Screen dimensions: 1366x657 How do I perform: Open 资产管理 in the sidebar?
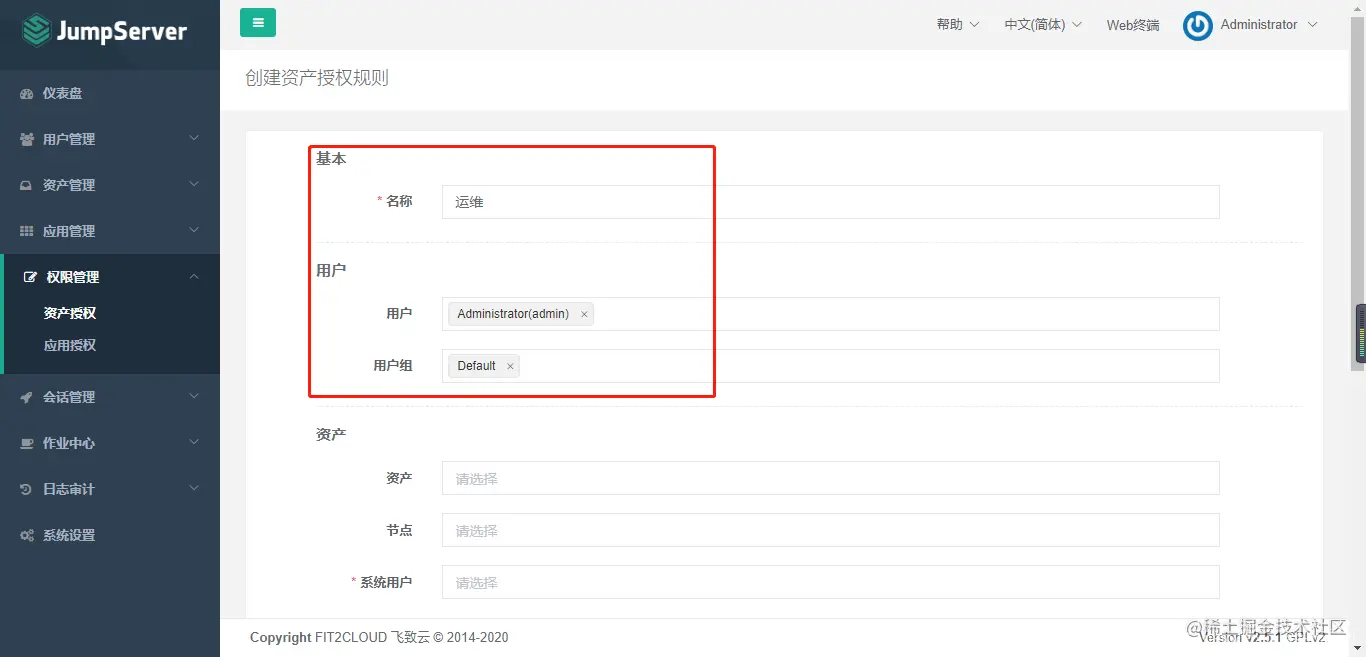[x=110, y=185]
